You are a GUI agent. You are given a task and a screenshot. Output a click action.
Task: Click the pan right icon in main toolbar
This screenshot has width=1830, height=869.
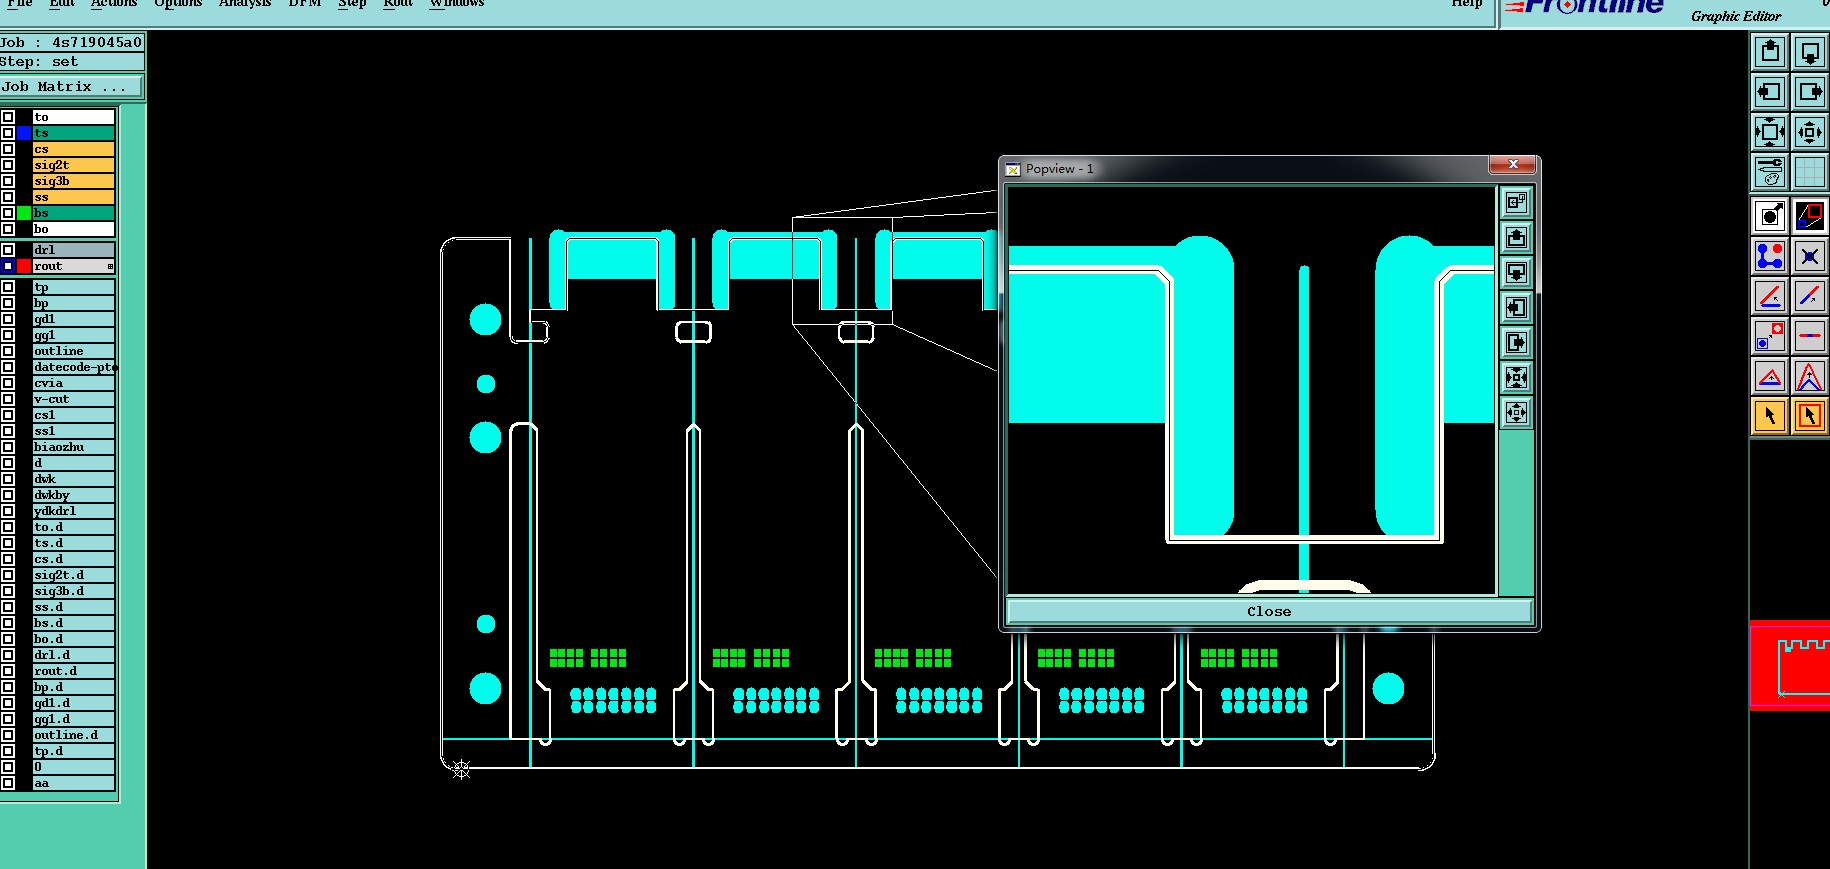tap(1809, 92)
